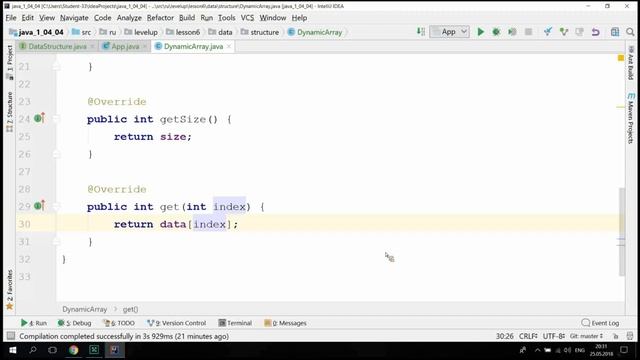Open the Terminal tool window
Screen dimensions: 640x360
(x=235, y=323)
